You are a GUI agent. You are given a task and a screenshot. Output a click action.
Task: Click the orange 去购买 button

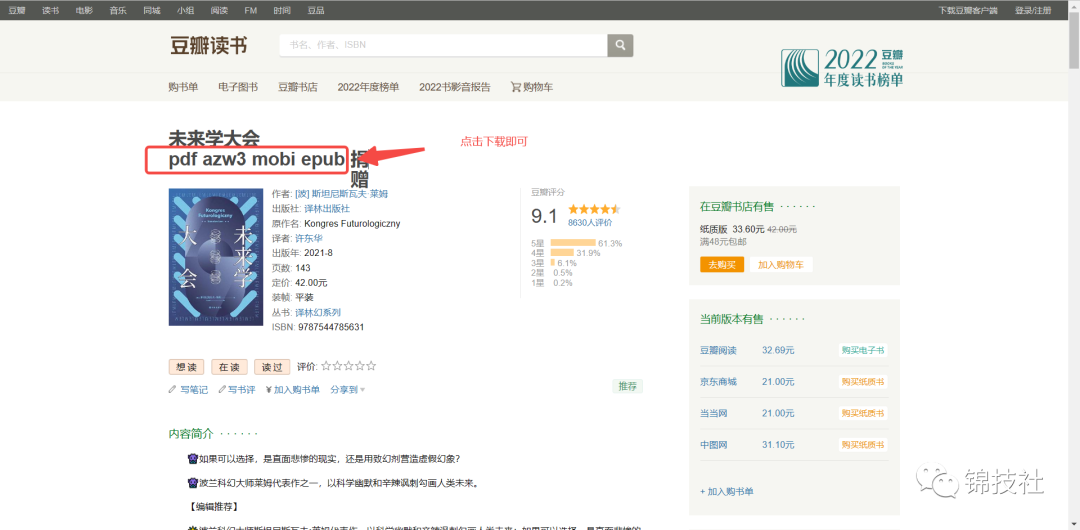tap(722, 265)
